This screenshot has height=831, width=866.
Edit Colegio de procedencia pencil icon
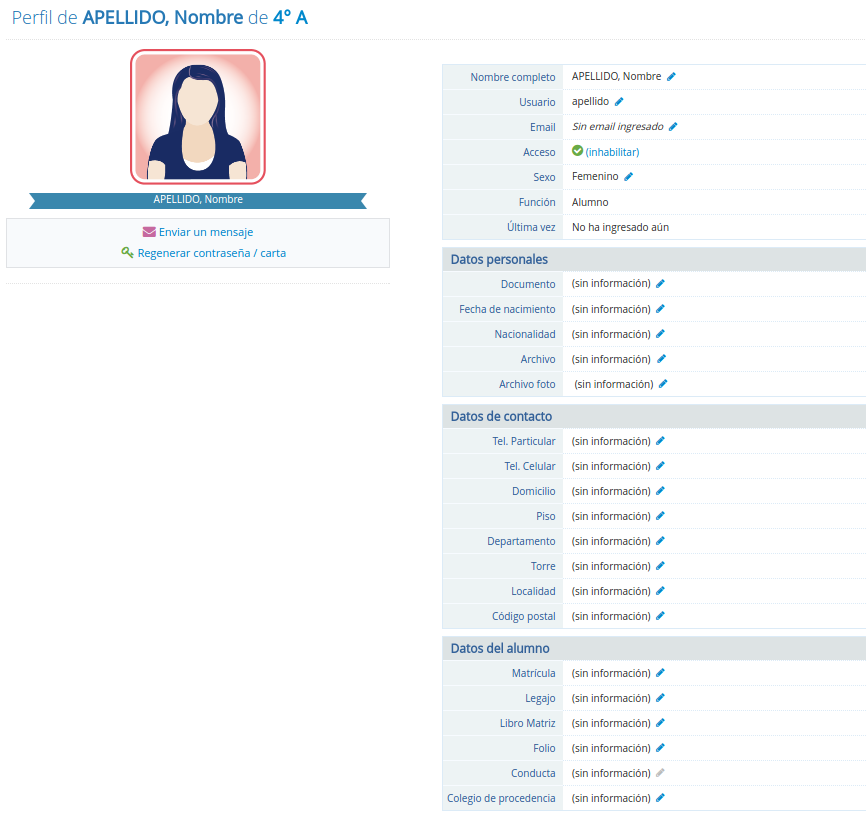click(660, 798)
